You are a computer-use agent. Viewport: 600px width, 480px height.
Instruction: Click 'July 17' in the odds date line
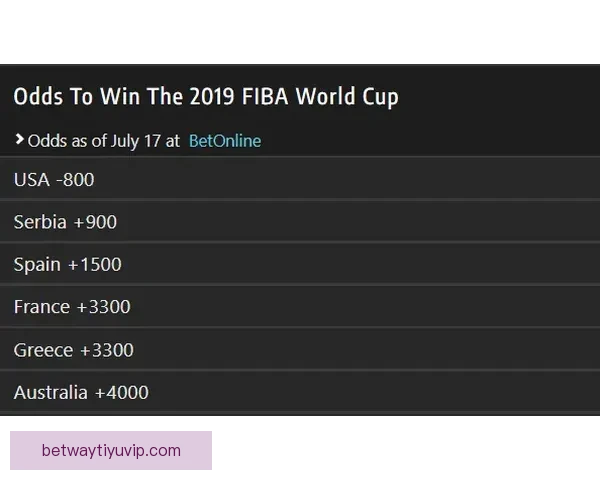tap(136, 141)
